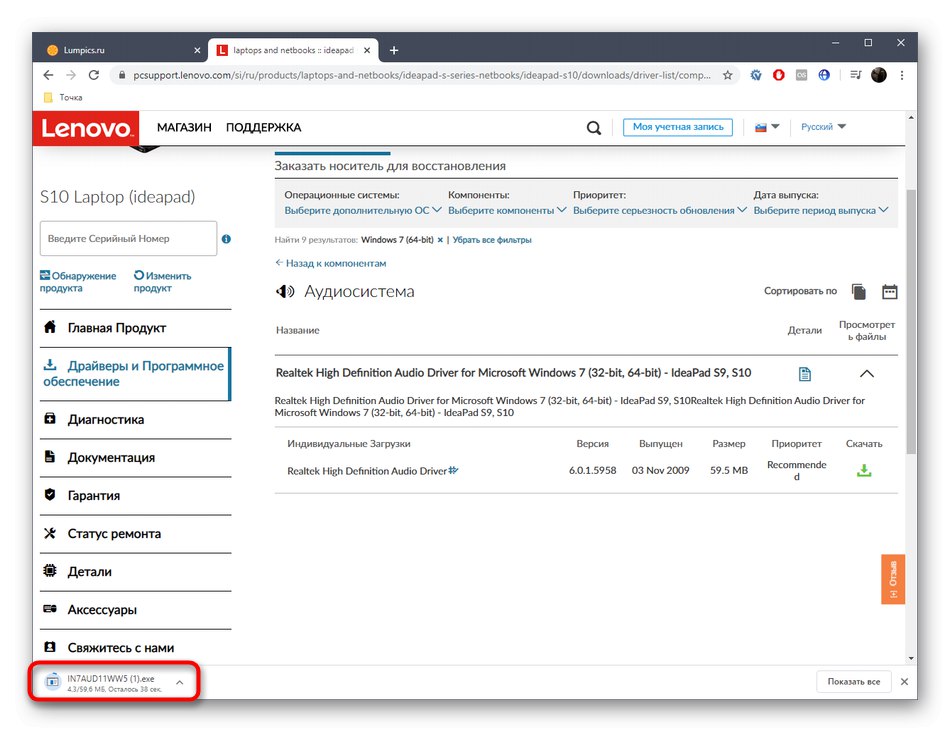The height and width of the screenshot is (732, 950).
Task: Click the gear shield extension icon
Action: [x=756, y=75]
